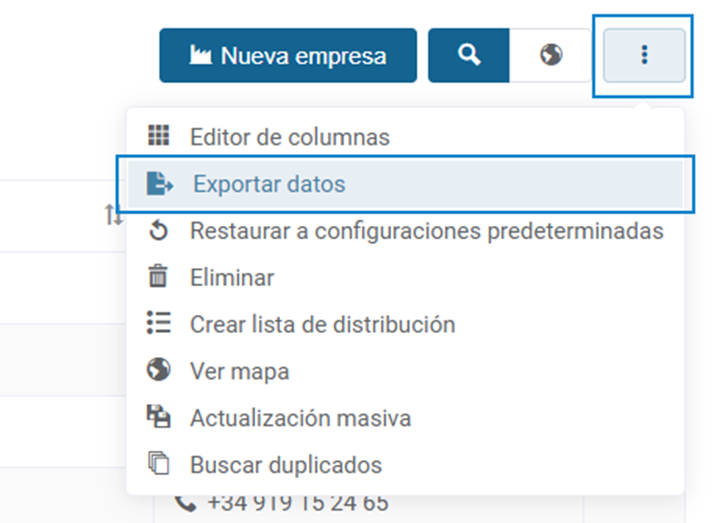Image resolution: width=714 pixels, height=523 pixels.
Task: Click the magnifying glass search button
Action: point(469,56)
